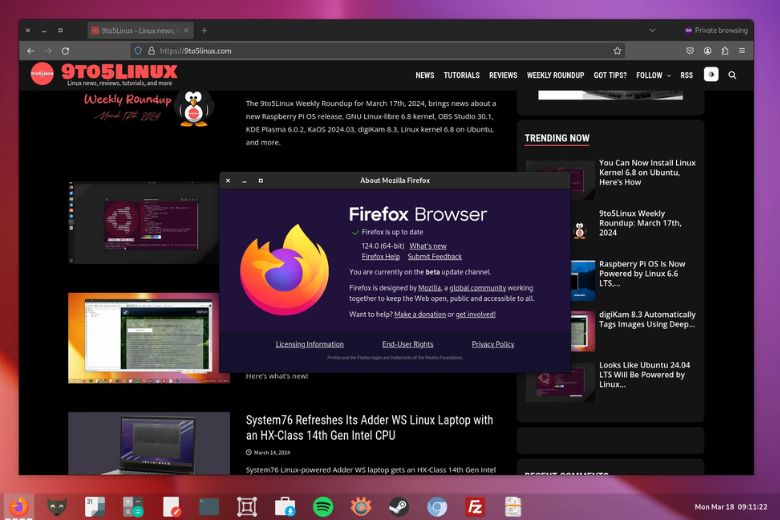Open the XnView eye icon in the dock
The image size is (780, 520).
[361, 507]
